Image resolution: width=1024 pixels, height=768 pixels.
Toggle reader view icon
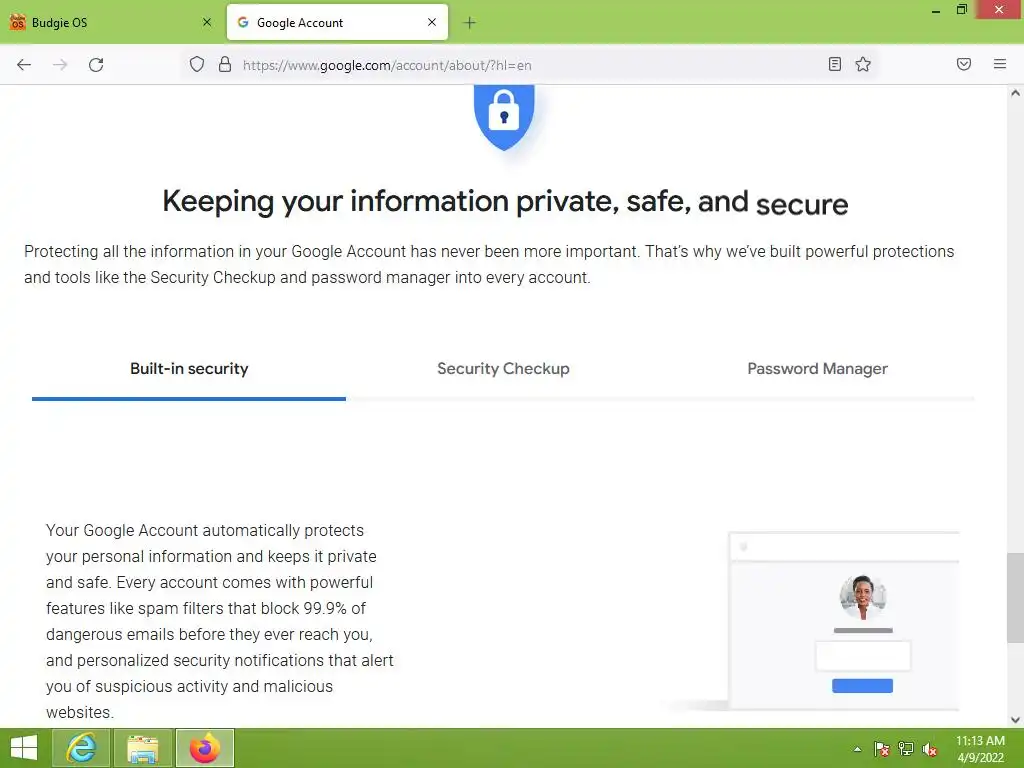pyautogui.click(x=835, y=65)
